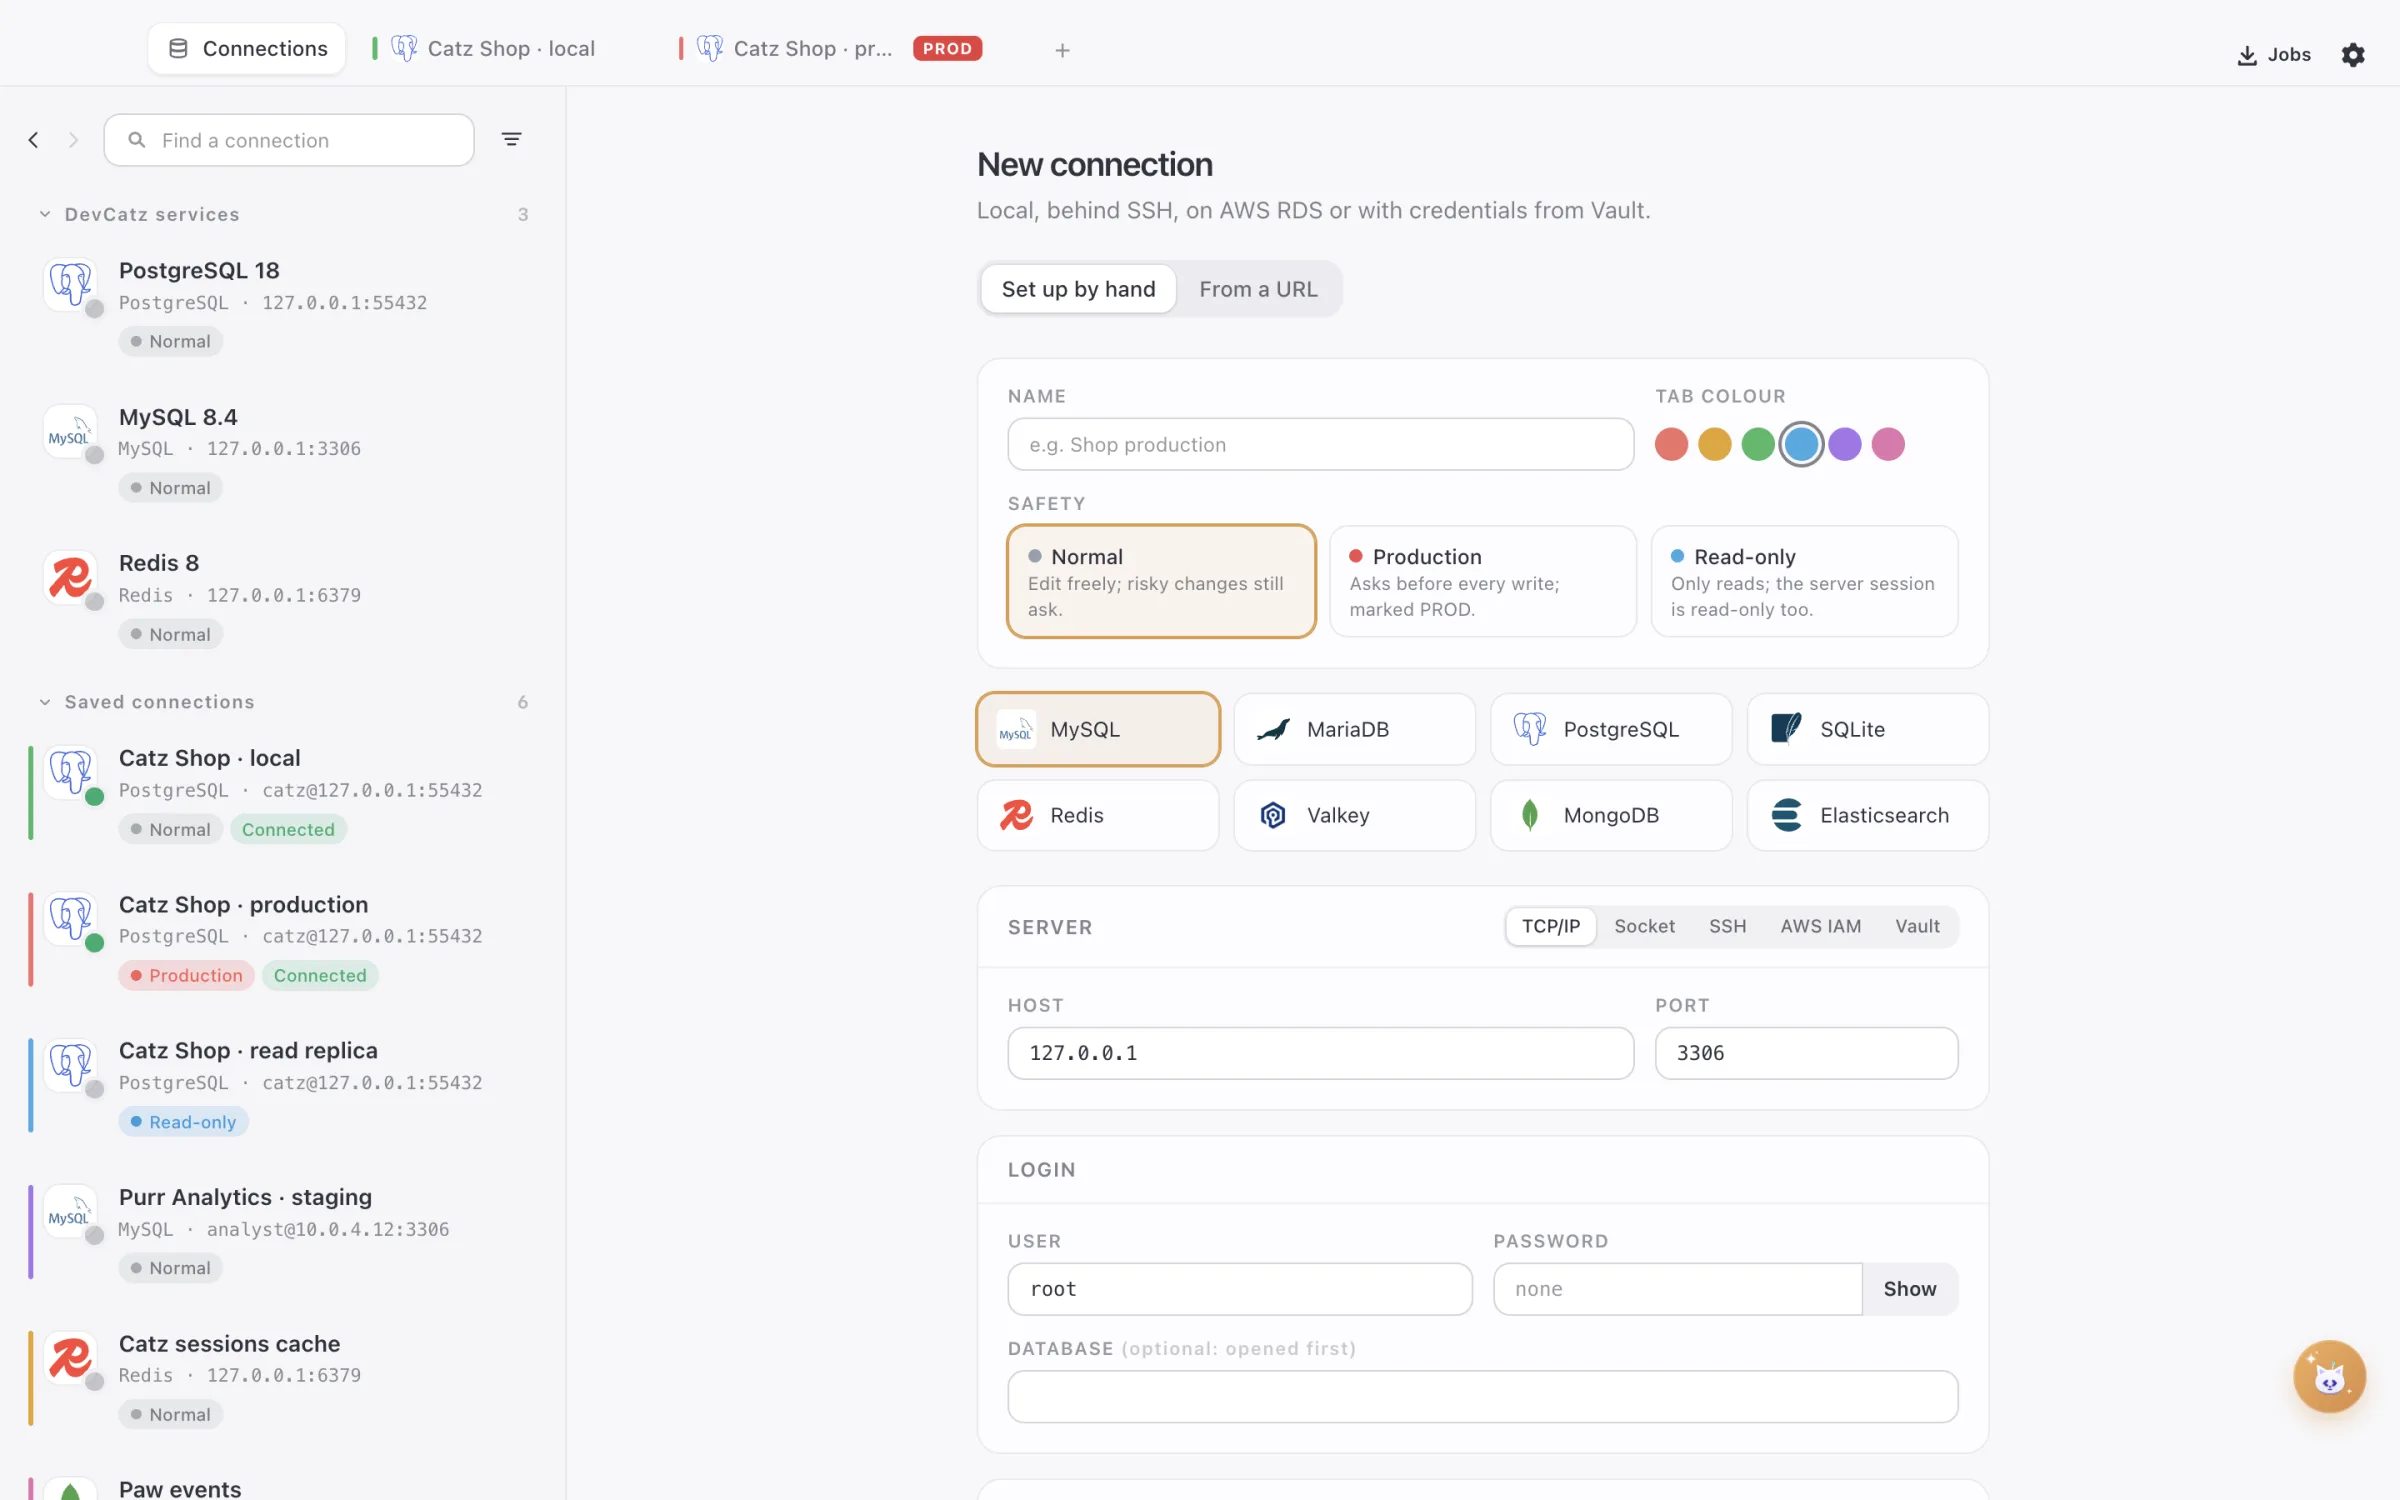
Task: Choose the Set up by hand option
Action: 1078,289
